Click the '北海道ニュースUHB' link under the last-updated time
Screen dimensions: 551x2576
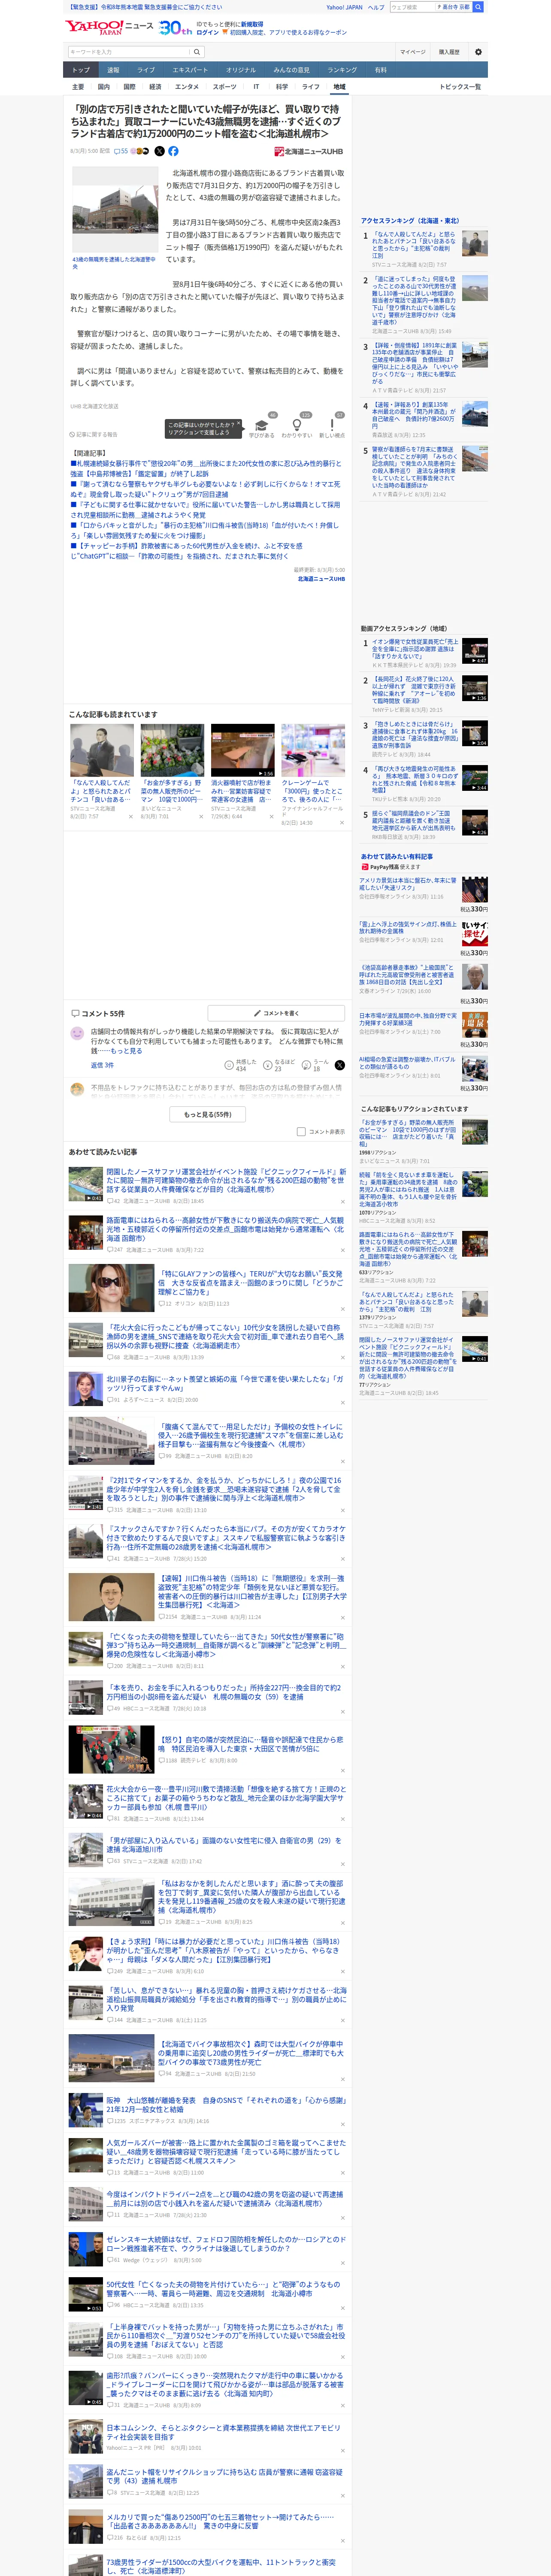(x=321, y=579)
